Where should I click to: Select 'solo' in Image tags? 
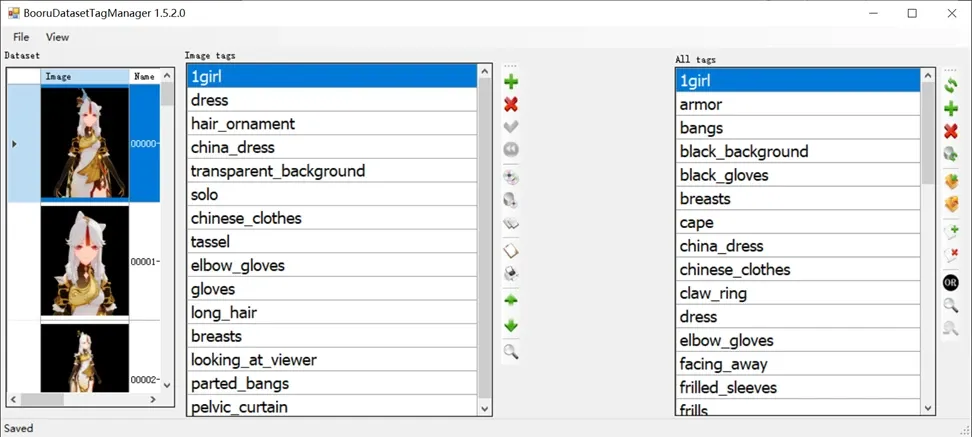coord(332,195)
